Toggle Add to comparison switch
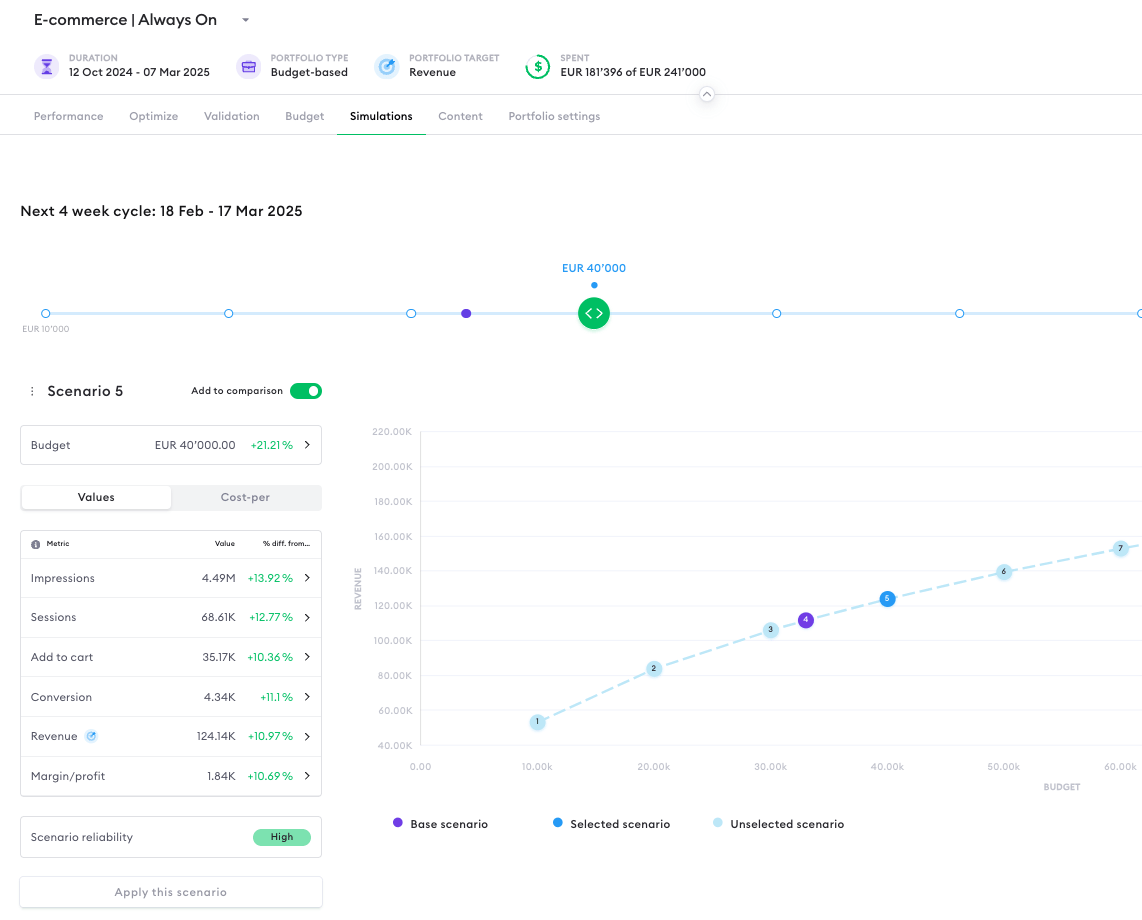The height and width of the screenshot is (920, 1142). coord(305,391)
